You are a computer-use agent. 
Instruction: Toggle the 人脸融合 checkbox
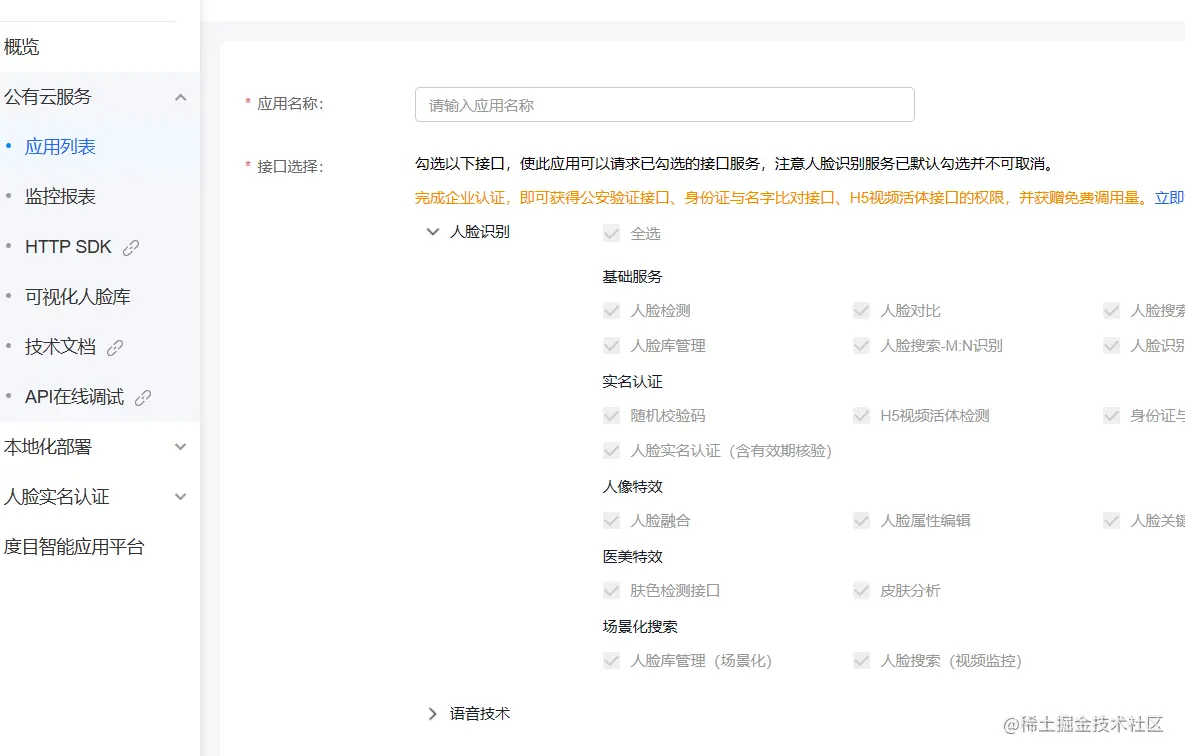(611, 521)
